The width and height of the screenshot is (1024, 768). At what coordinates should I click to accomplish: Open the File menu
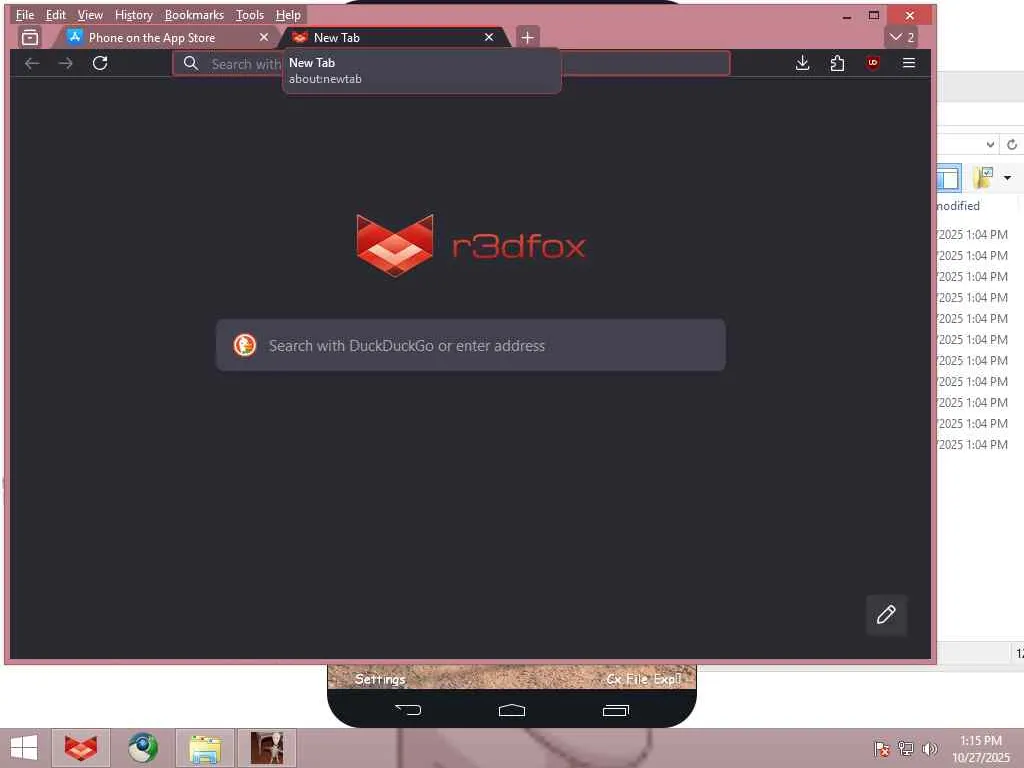[25, 14]
